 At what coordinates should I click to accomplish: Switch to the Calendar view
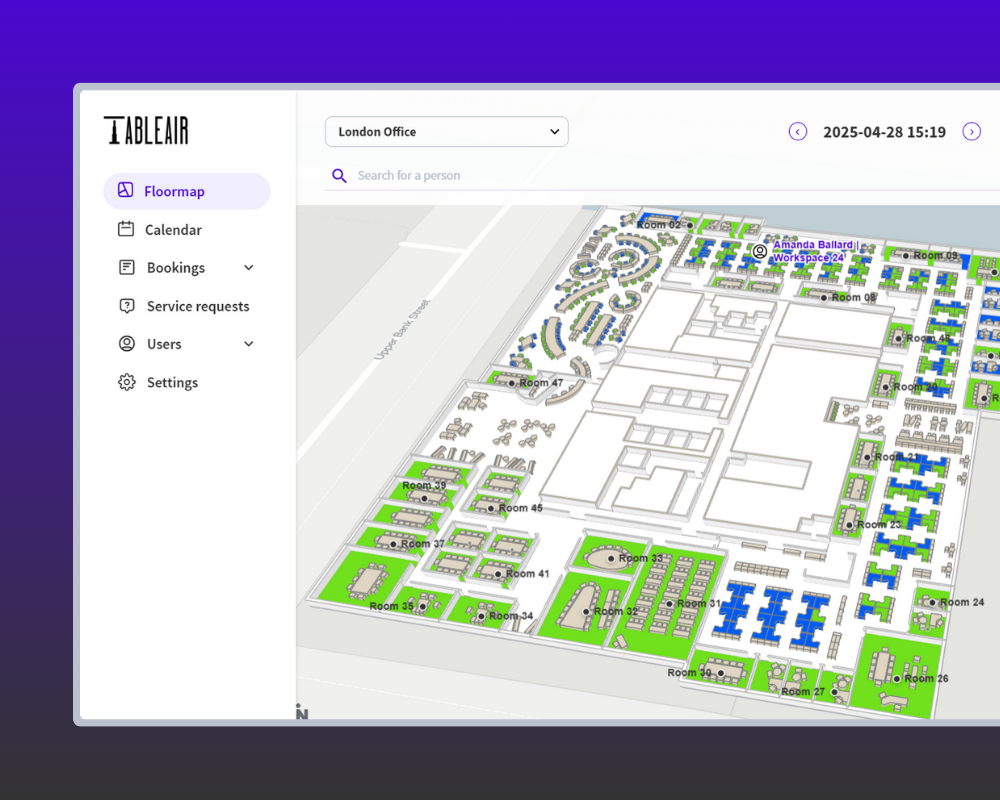[x=171, y=229]
